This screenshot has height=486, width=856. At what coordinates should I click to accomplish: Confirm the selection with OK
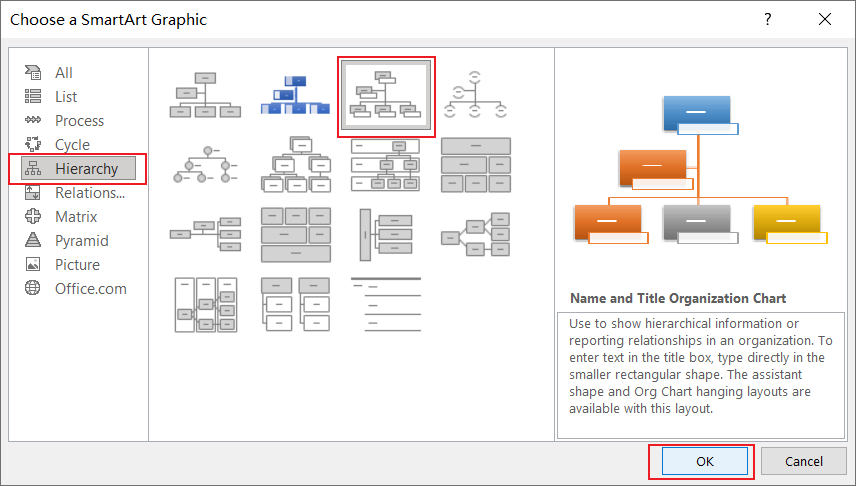[x=705, y=461]
